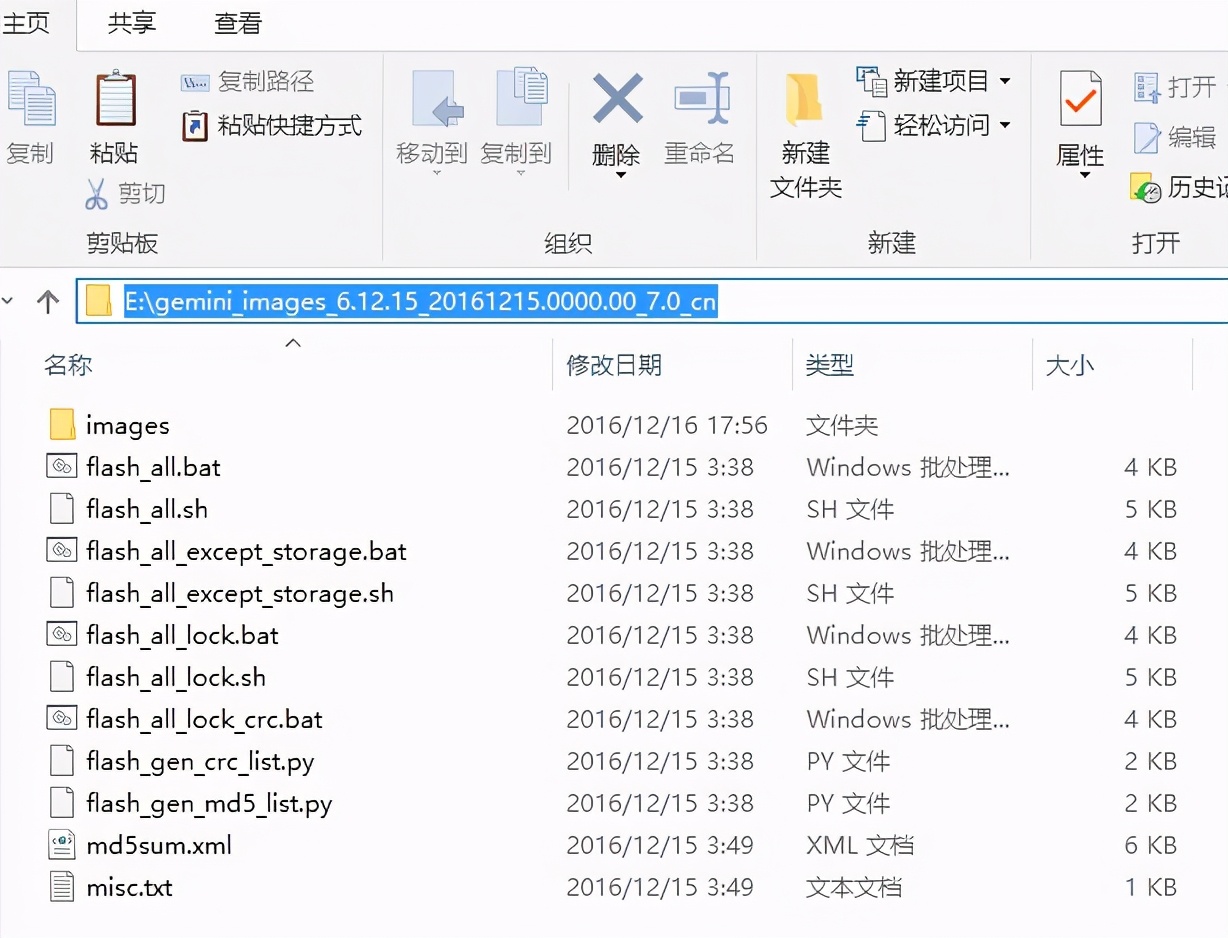Click the address bar path field
1228x938 pixels.
point(900,302)
